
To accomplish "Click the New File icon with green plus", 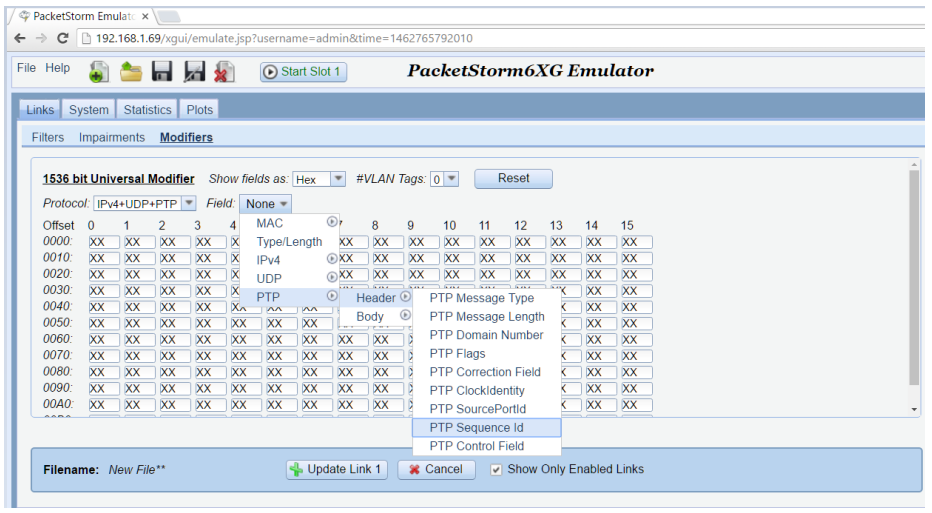I will point(99,72).
